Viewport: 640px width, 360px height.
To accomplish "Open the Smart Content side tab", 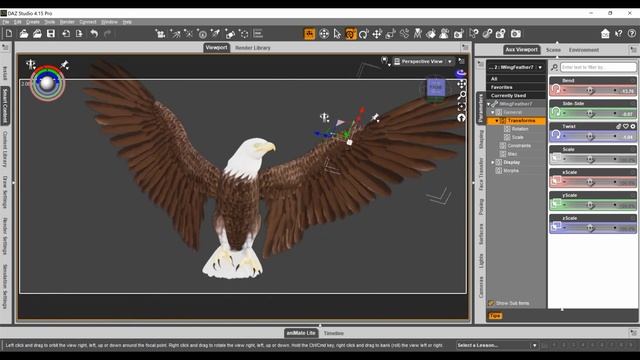I will [5, 106].
